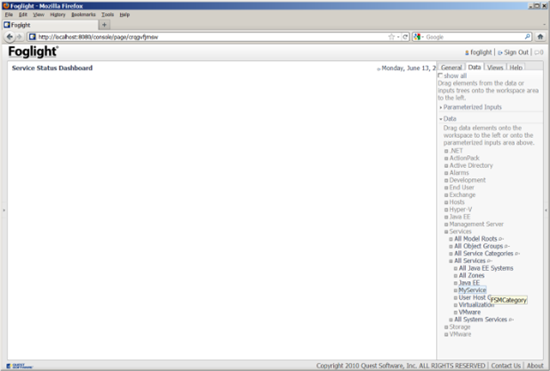Switch to the Views tab
The width and height of the screenshot is (550, 371).
tap(495, 67)
